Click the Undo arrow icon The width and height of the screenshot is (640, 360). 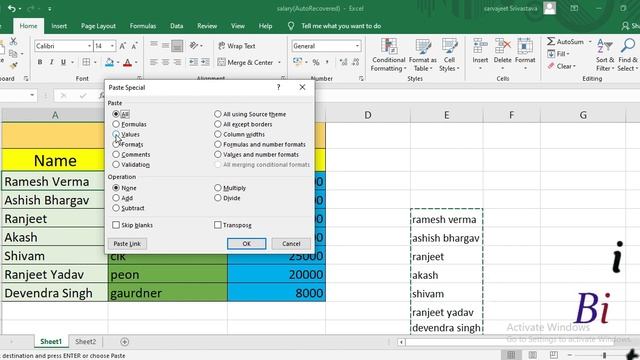click(x=11, y=8)
